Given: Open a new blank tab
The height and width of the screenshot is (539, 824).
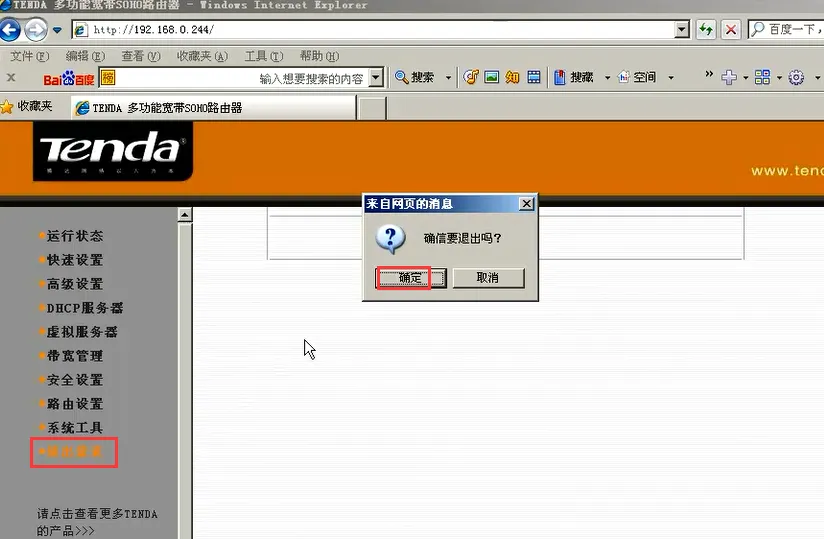Looking at the screenshot, I should click(372, 108).
